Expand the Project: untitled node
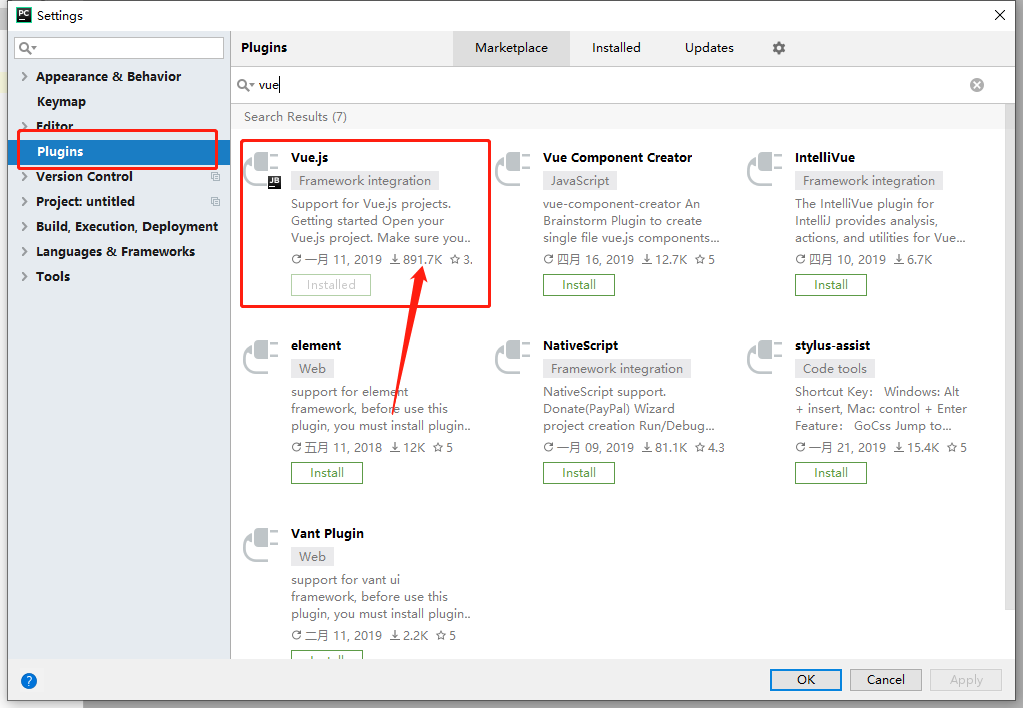The width and height of the screenshot is (1023, 708). click(x=24, y=201)
